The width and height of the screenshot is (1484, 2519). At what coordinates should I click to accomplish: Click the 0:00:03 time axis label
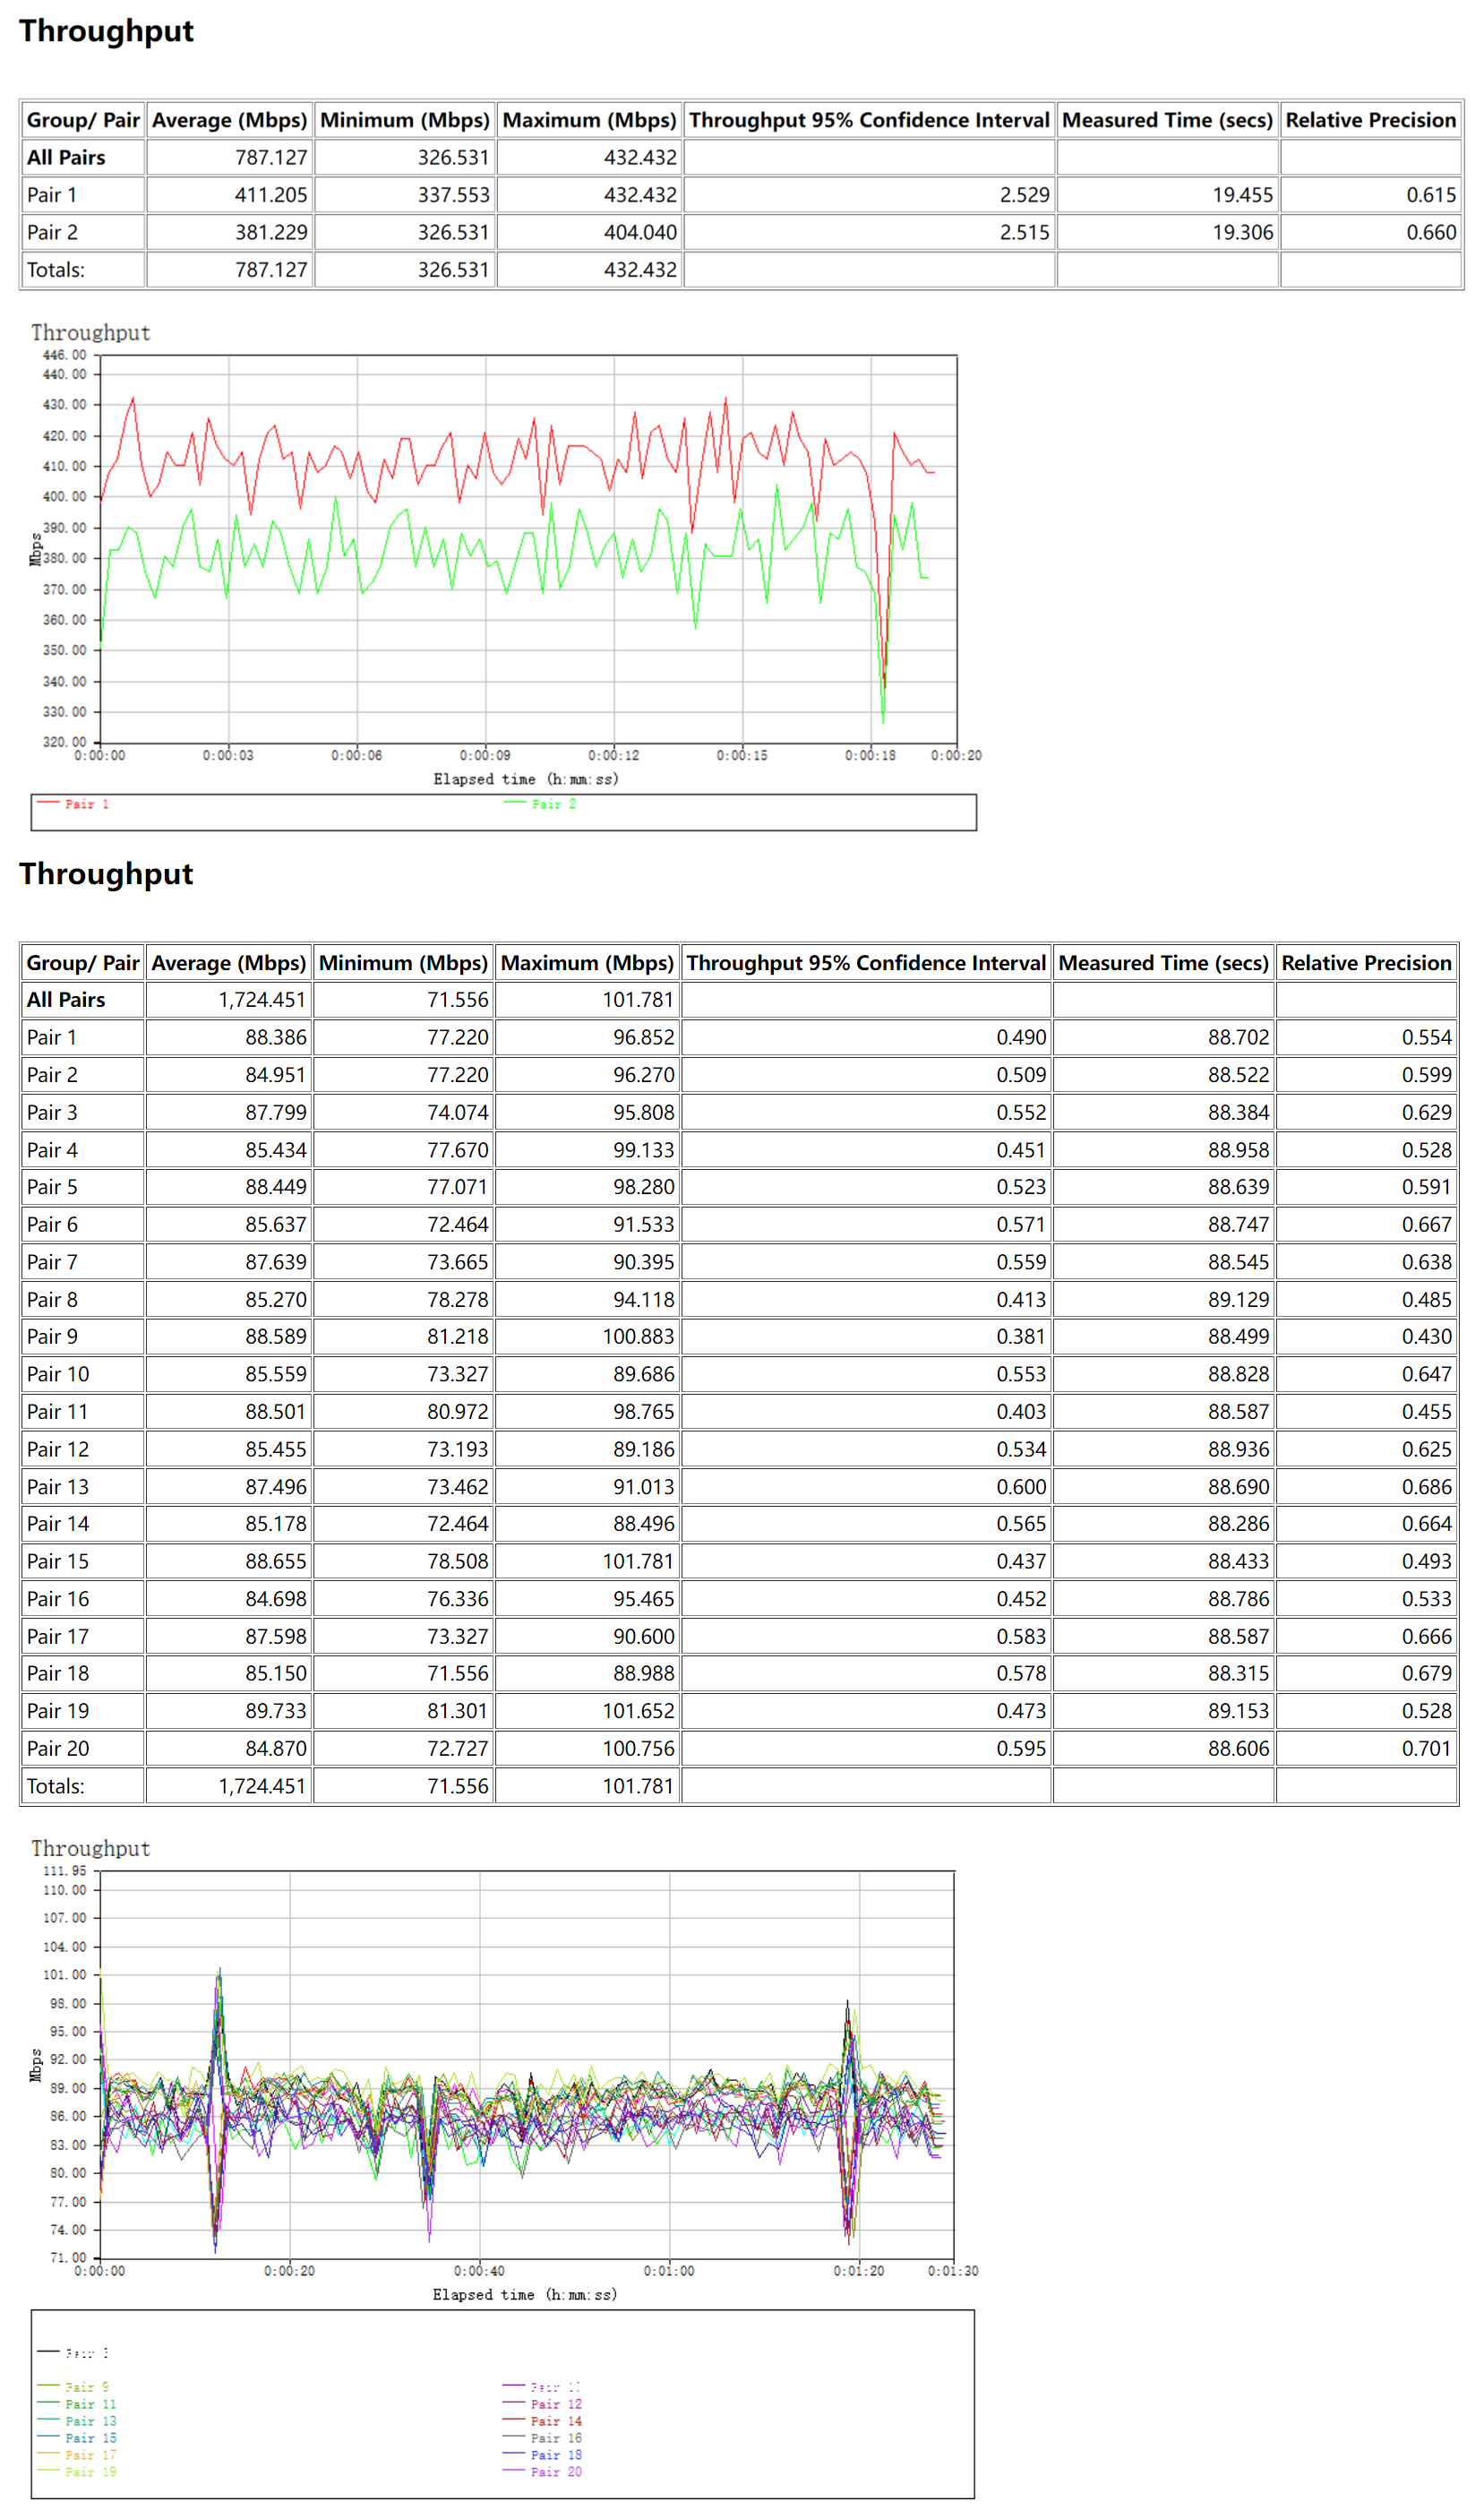tap(228, 756)
